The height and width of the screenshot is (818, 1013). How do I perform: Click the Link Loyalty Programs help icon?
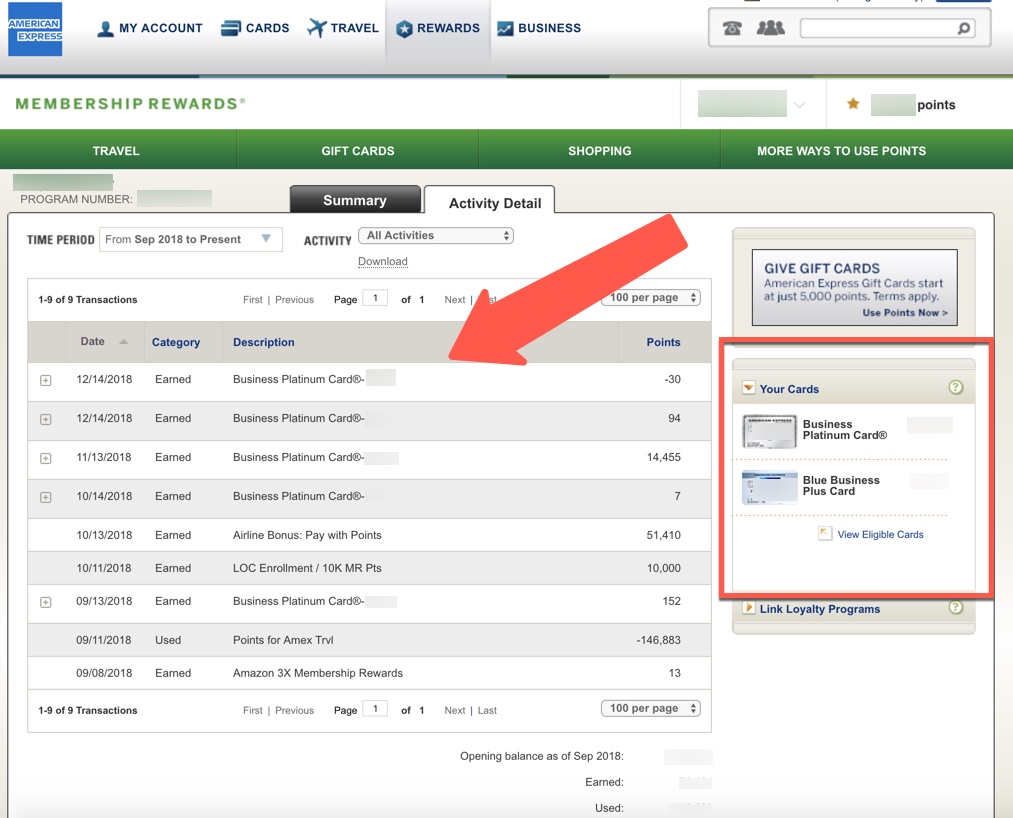pyautogui.click(x=956, y=607)
